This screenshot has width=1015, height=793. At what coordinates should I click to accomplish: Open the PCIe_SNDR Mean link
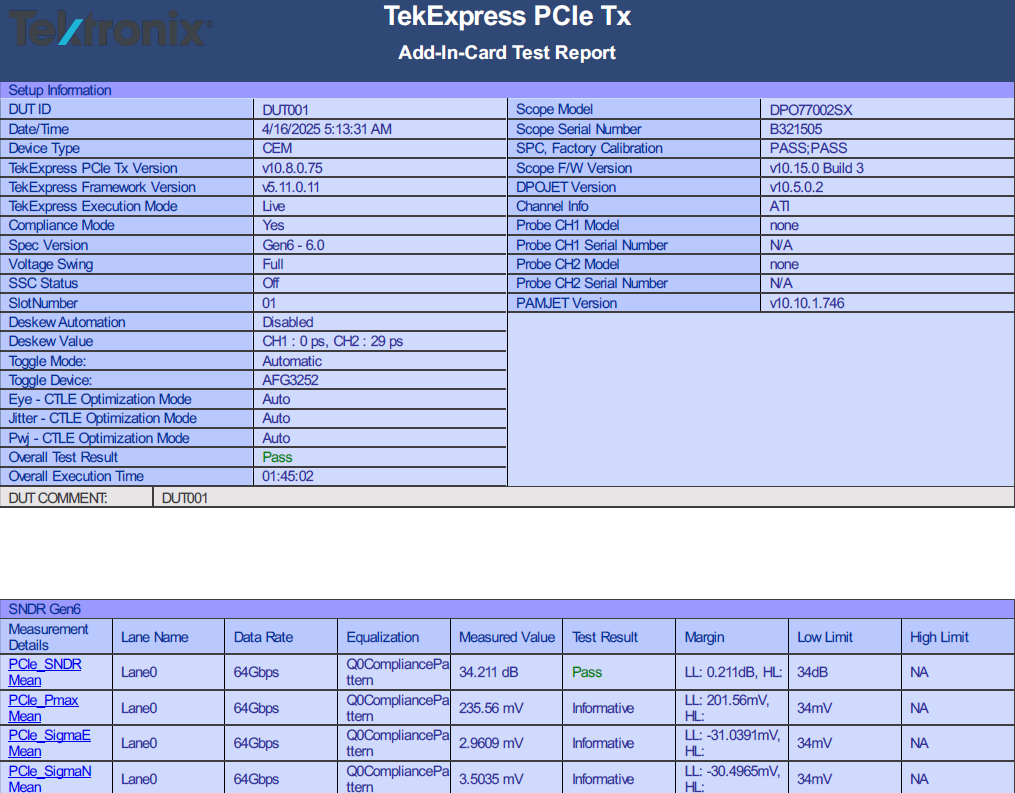click(45, 672)
